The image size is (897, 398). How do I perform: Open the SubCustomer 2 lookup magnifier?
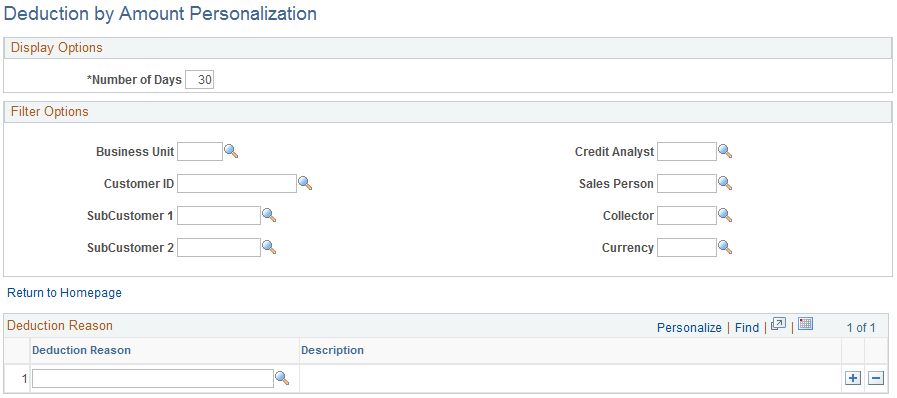(268, 248)
